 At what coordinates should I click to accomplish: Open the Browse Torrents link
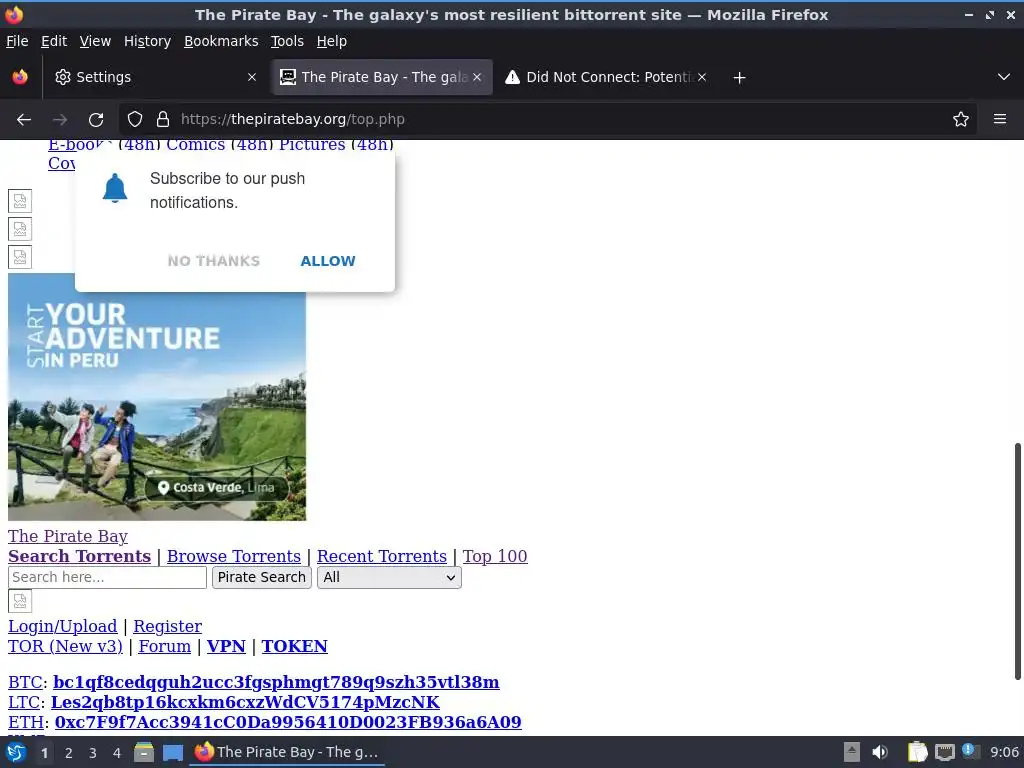tap(234, 556)
